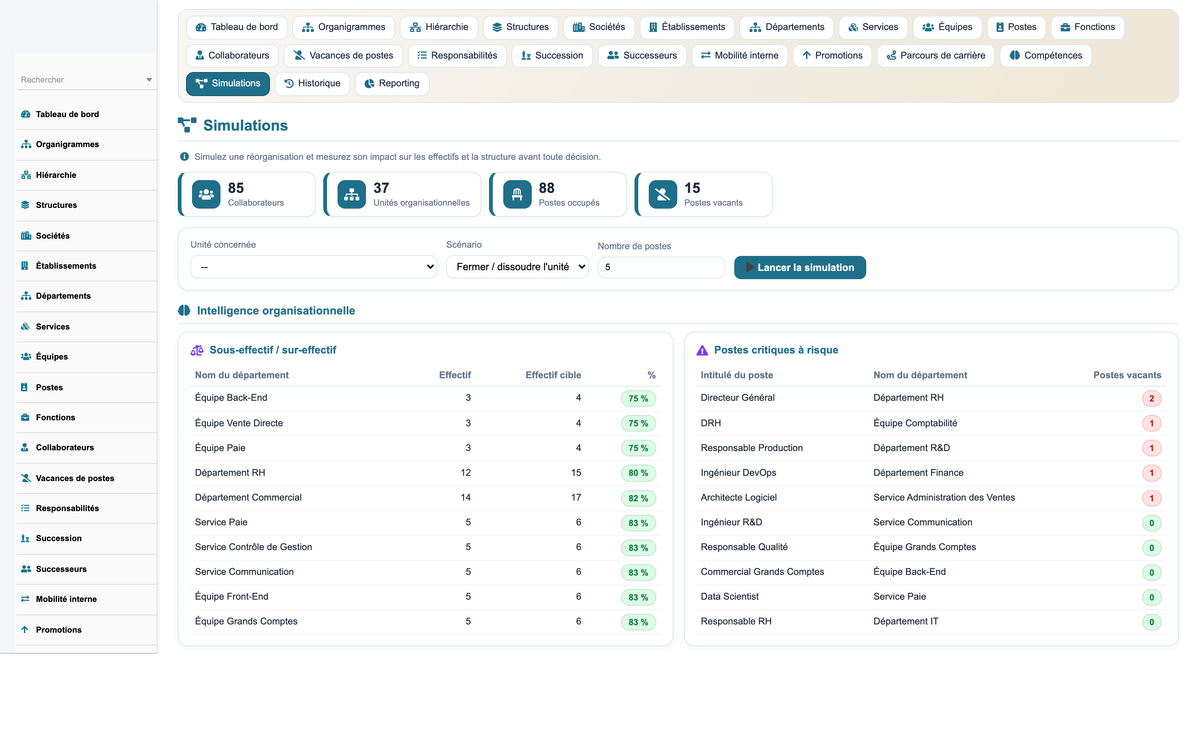Click Service Administration des Ventes cell
This screenshot has width=1200, height=743.
[944, 498]
